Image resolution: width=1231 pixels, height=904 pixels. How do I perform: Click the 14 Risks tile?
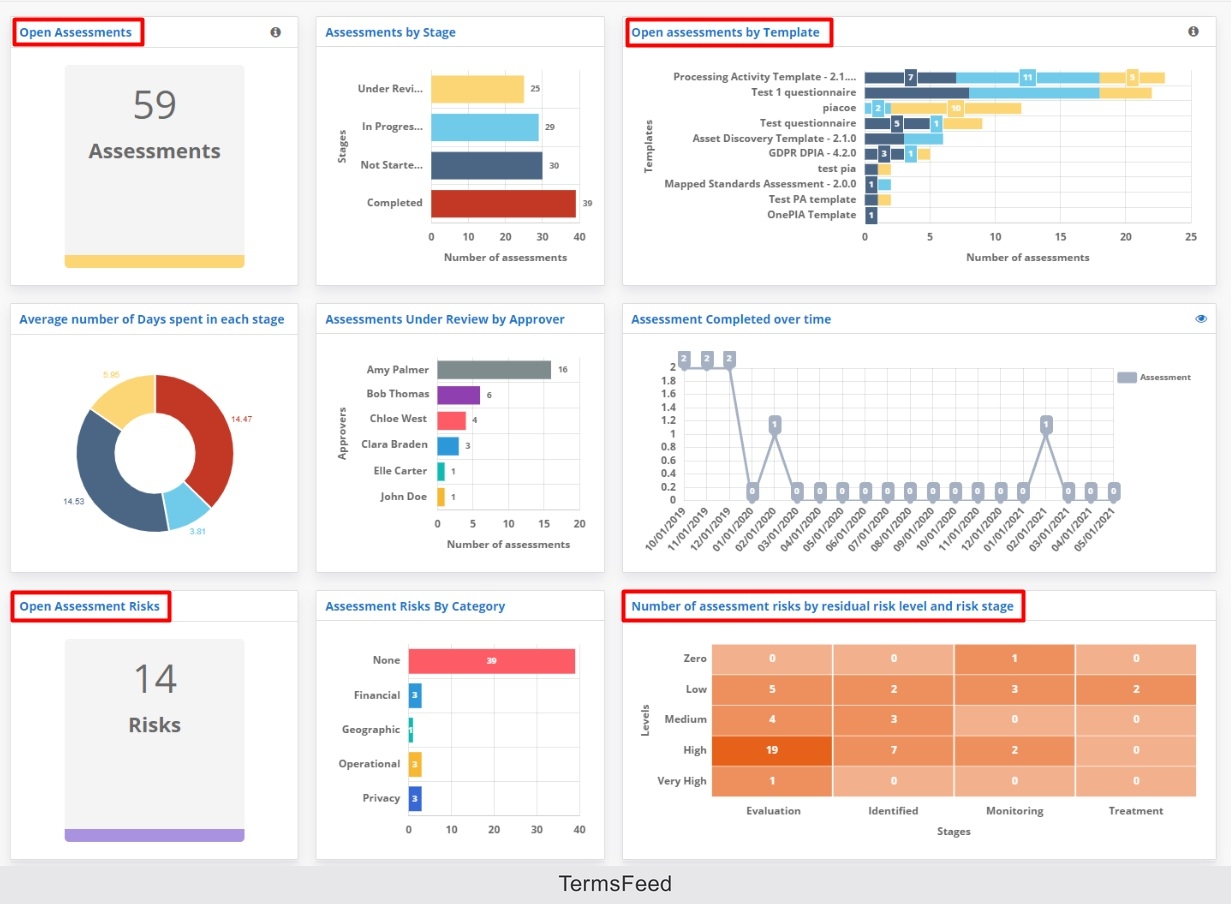154,740
